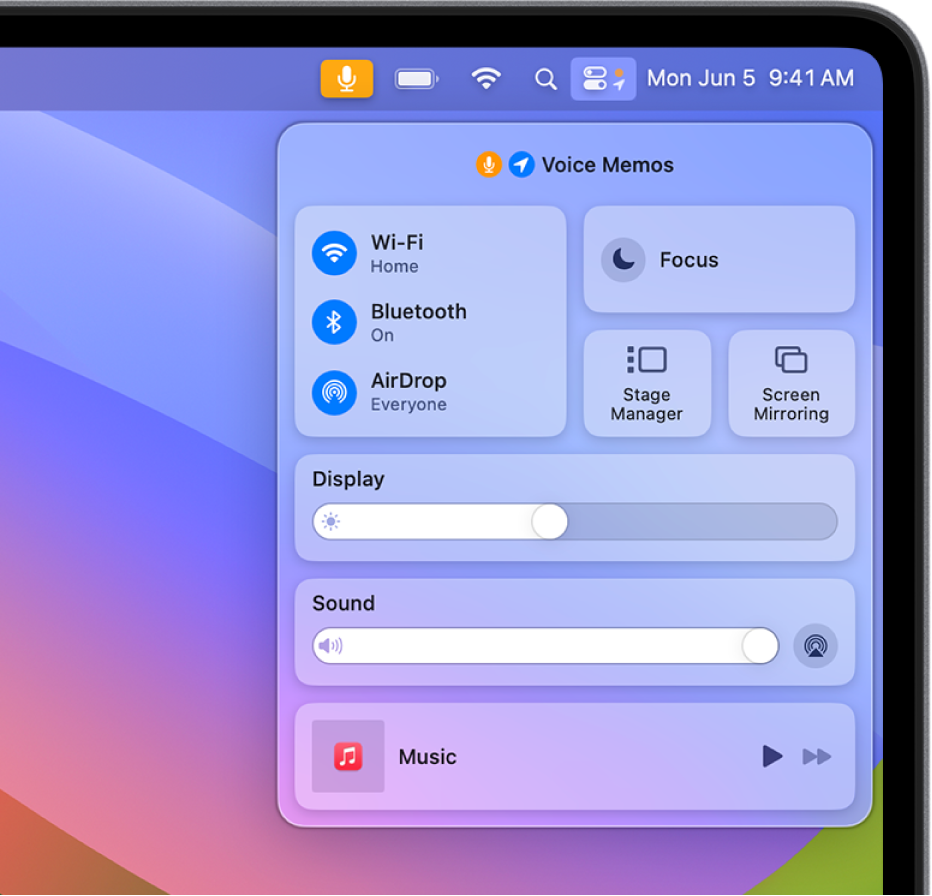Expand the Focus modes list
This screenshot has height=896, width=932.
point(689,260)
